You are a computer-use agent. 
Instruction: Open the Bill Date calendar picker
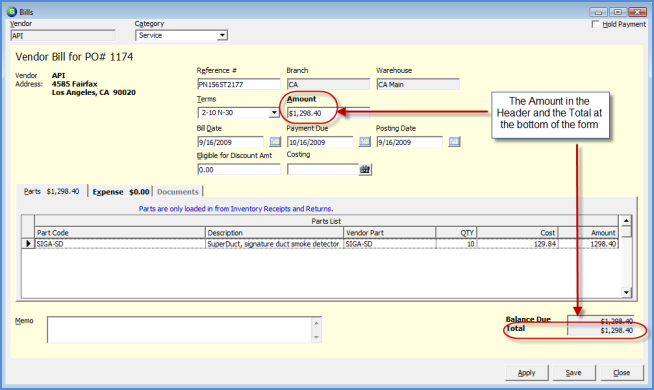(x=275, y=142)
